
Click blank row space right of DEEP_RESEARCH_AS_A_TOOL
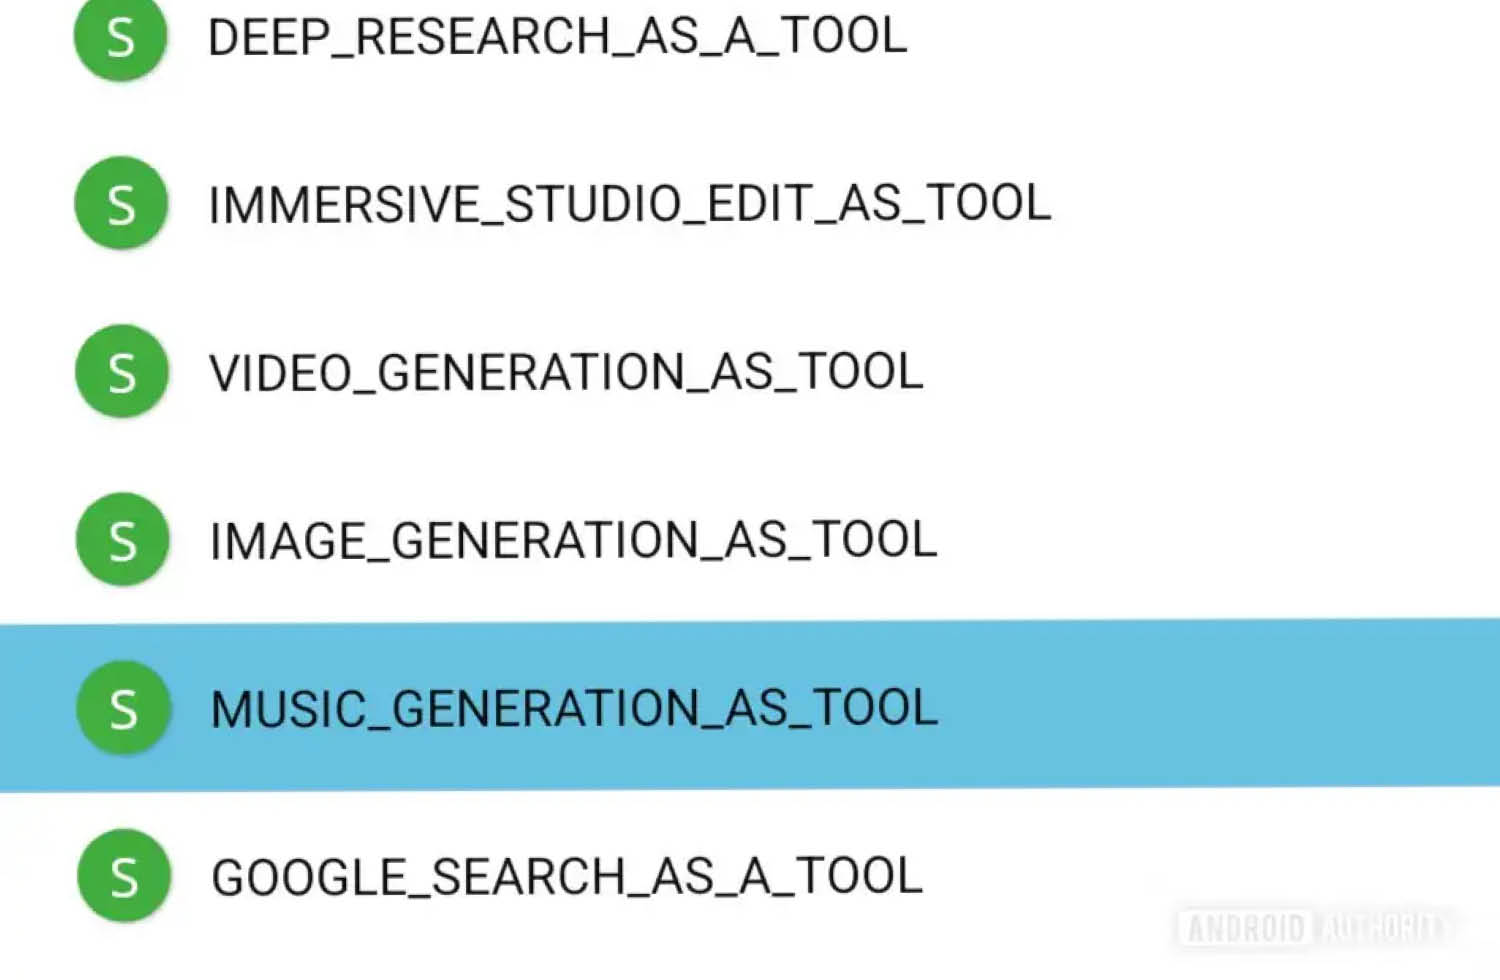(x=1200, y=37)
